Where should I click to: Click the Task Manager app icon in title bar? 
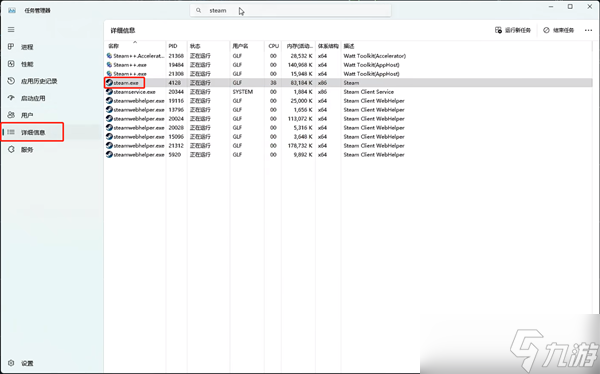click(x=12, y=10)
